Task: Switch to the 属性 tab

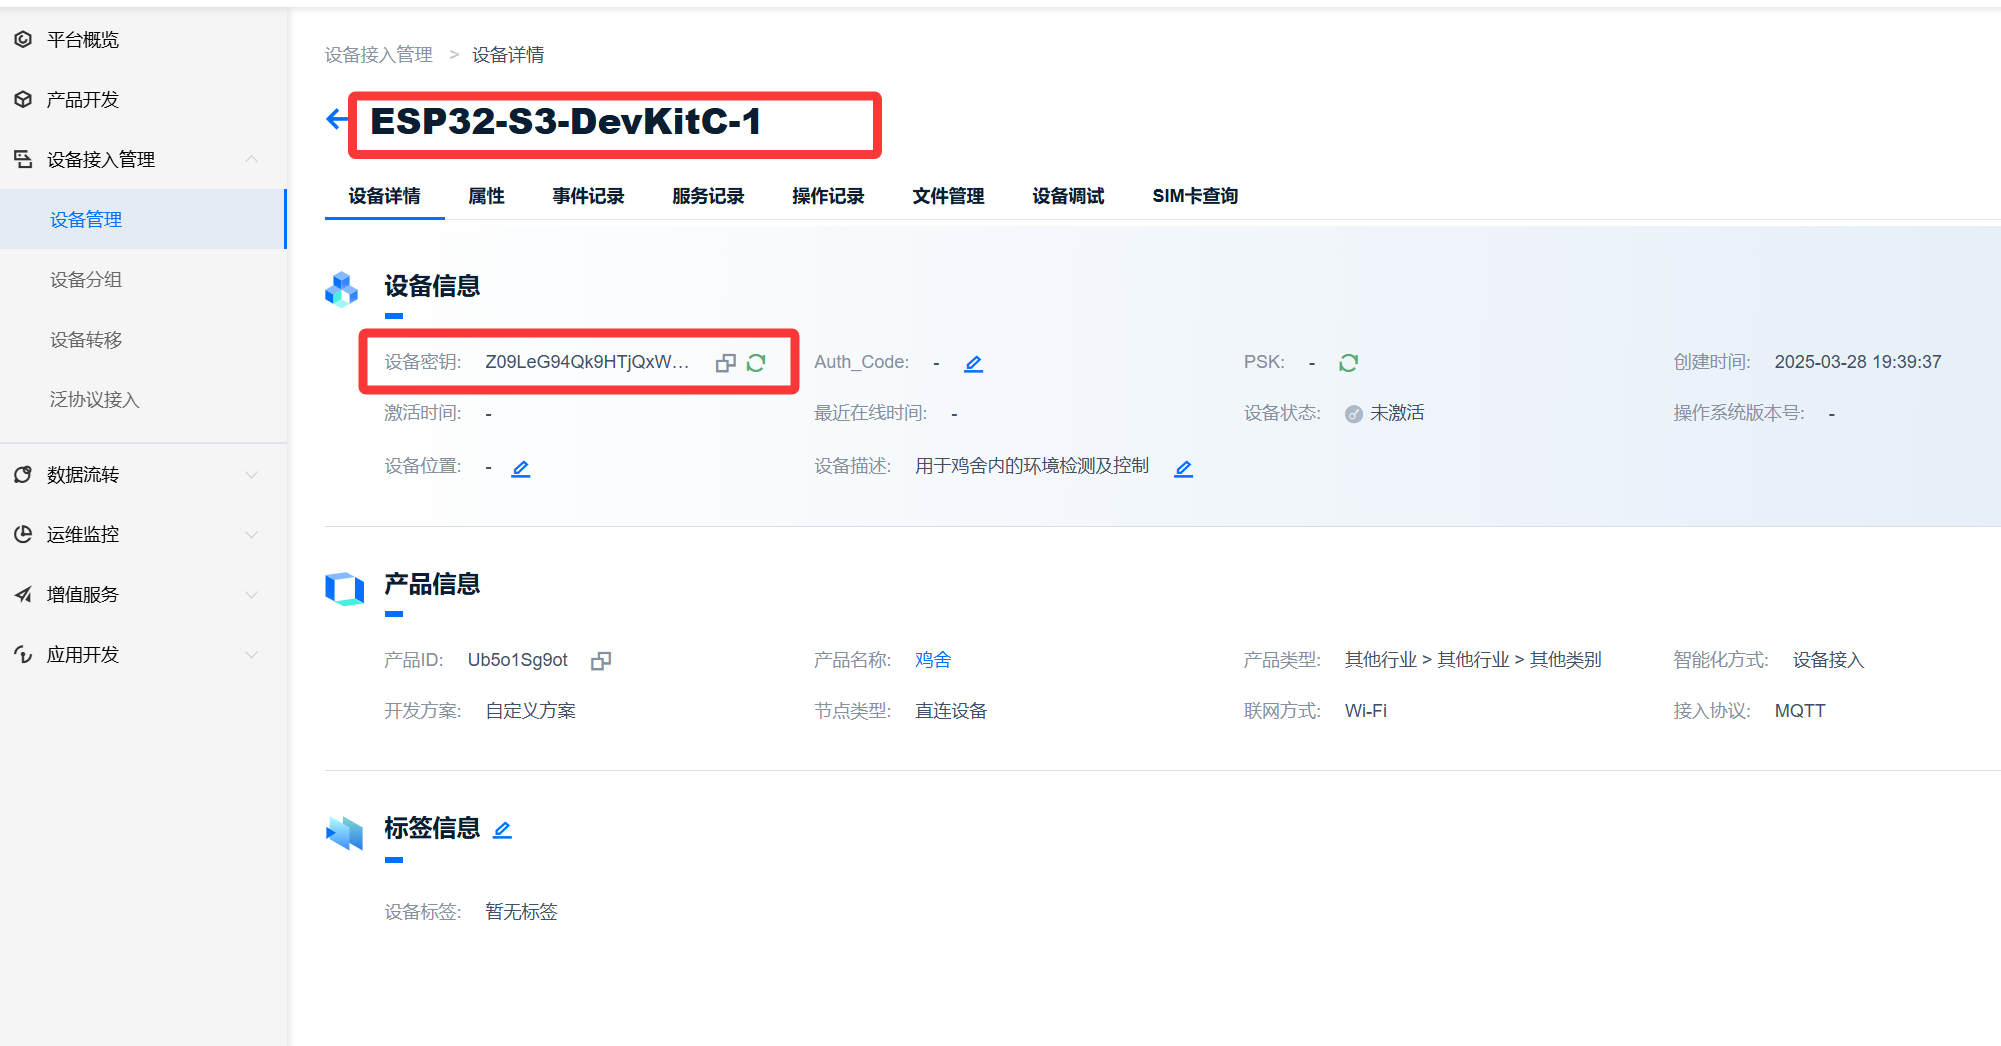Action: (486, 196)
